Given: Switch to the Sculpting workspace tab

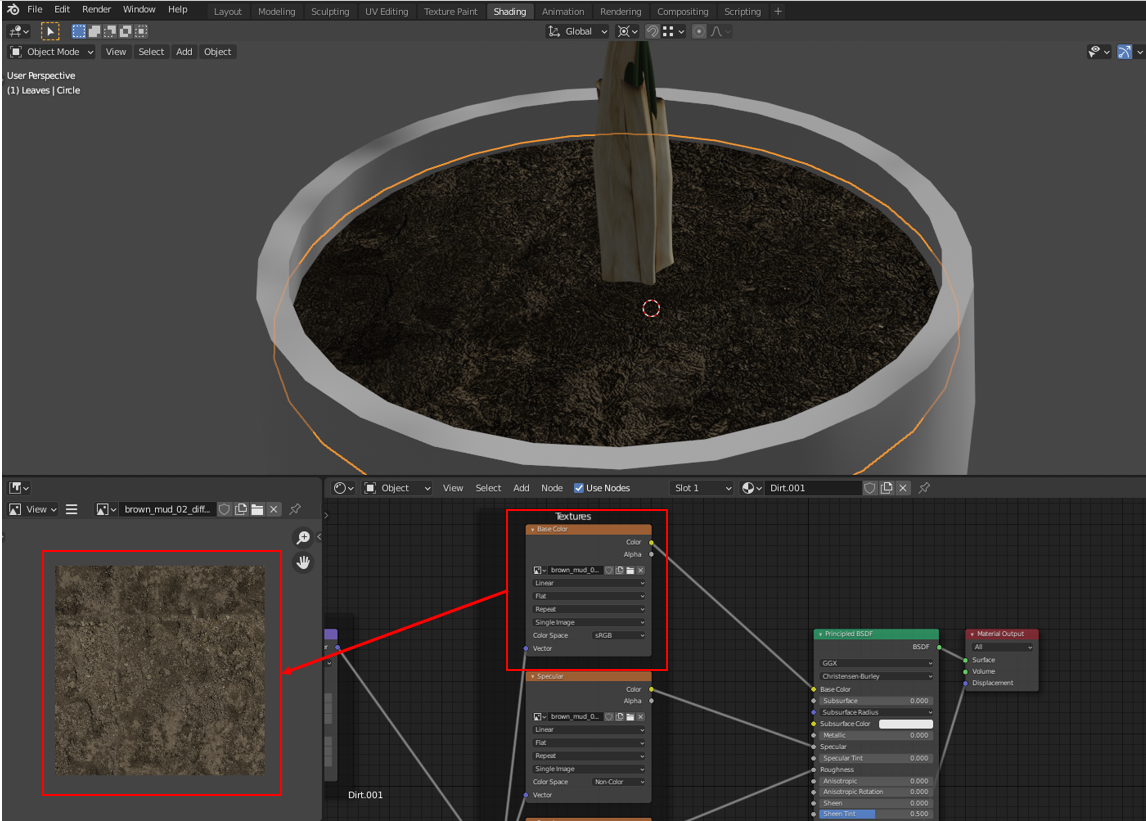Looking at the screenshot, I should tap(330, 12).
